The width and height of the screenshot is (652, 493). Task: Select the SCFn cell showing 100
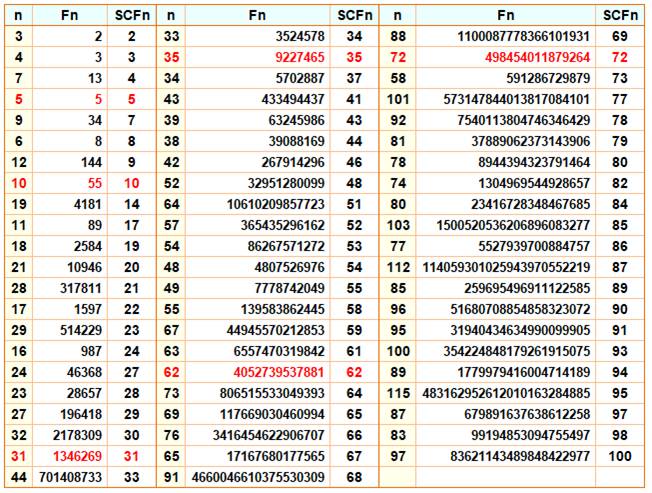click(619, 456)
